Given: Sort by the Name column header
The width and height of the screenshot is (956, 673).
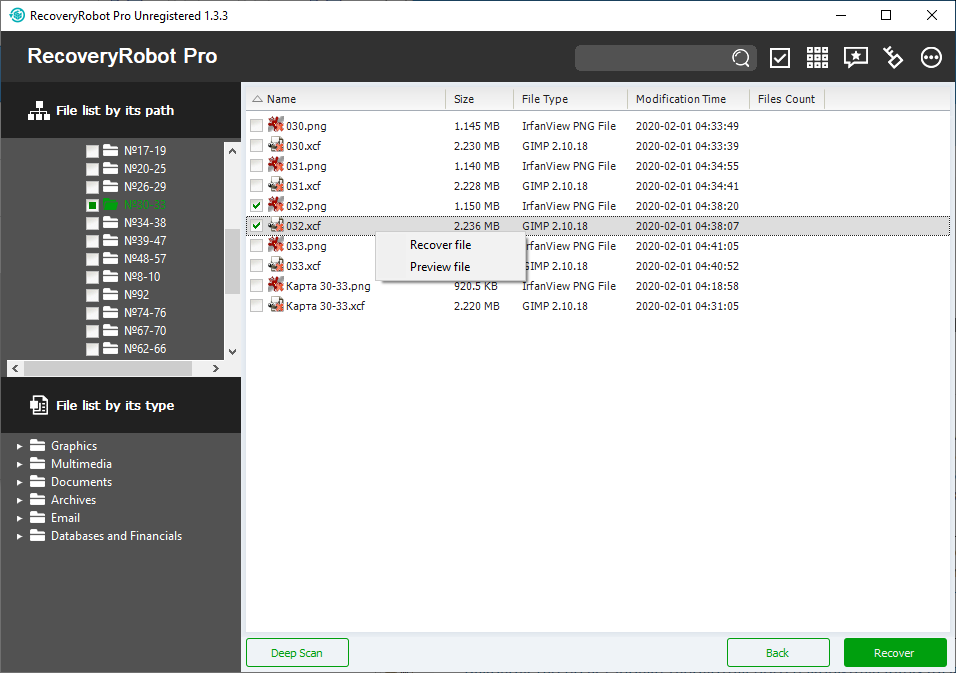Looking at the screenshot, I should click(x=346, y=99).
